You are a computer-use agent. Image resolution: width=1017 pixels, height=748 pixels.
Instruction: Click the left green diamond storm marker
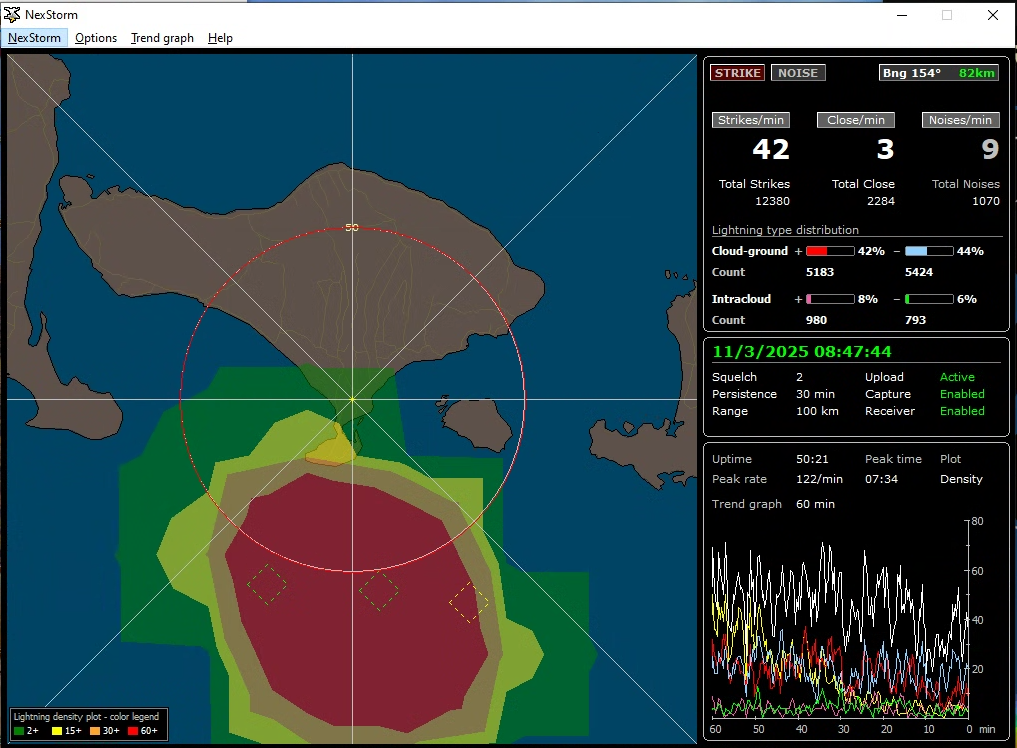[267, 584]
